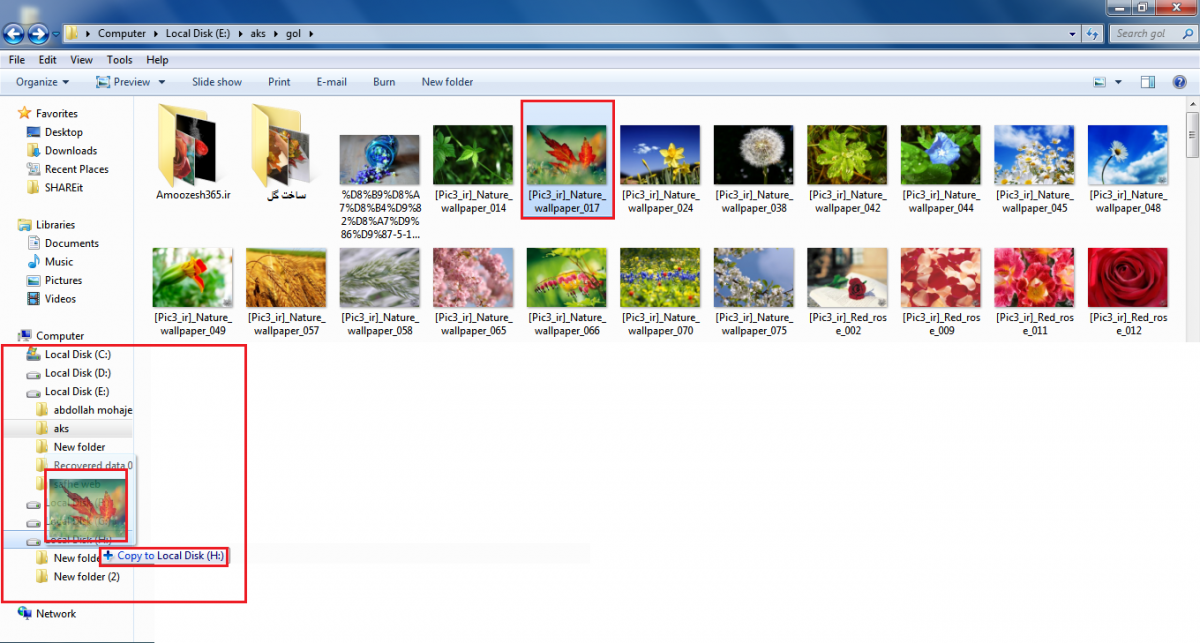1200x643 pixels.
Task: Click the Back navigation arrow button
Action: point(13,34)
